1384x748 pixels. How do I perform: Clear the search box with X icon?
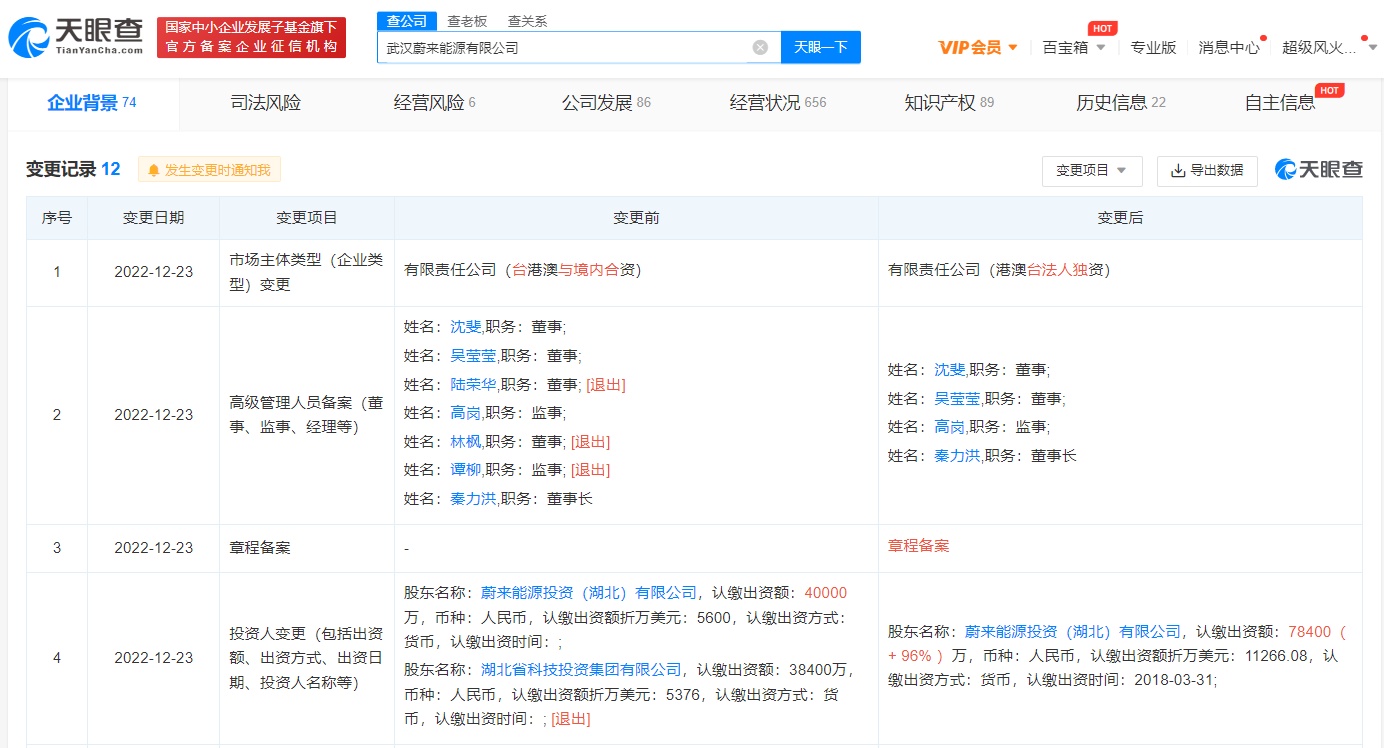click(760, 47)
